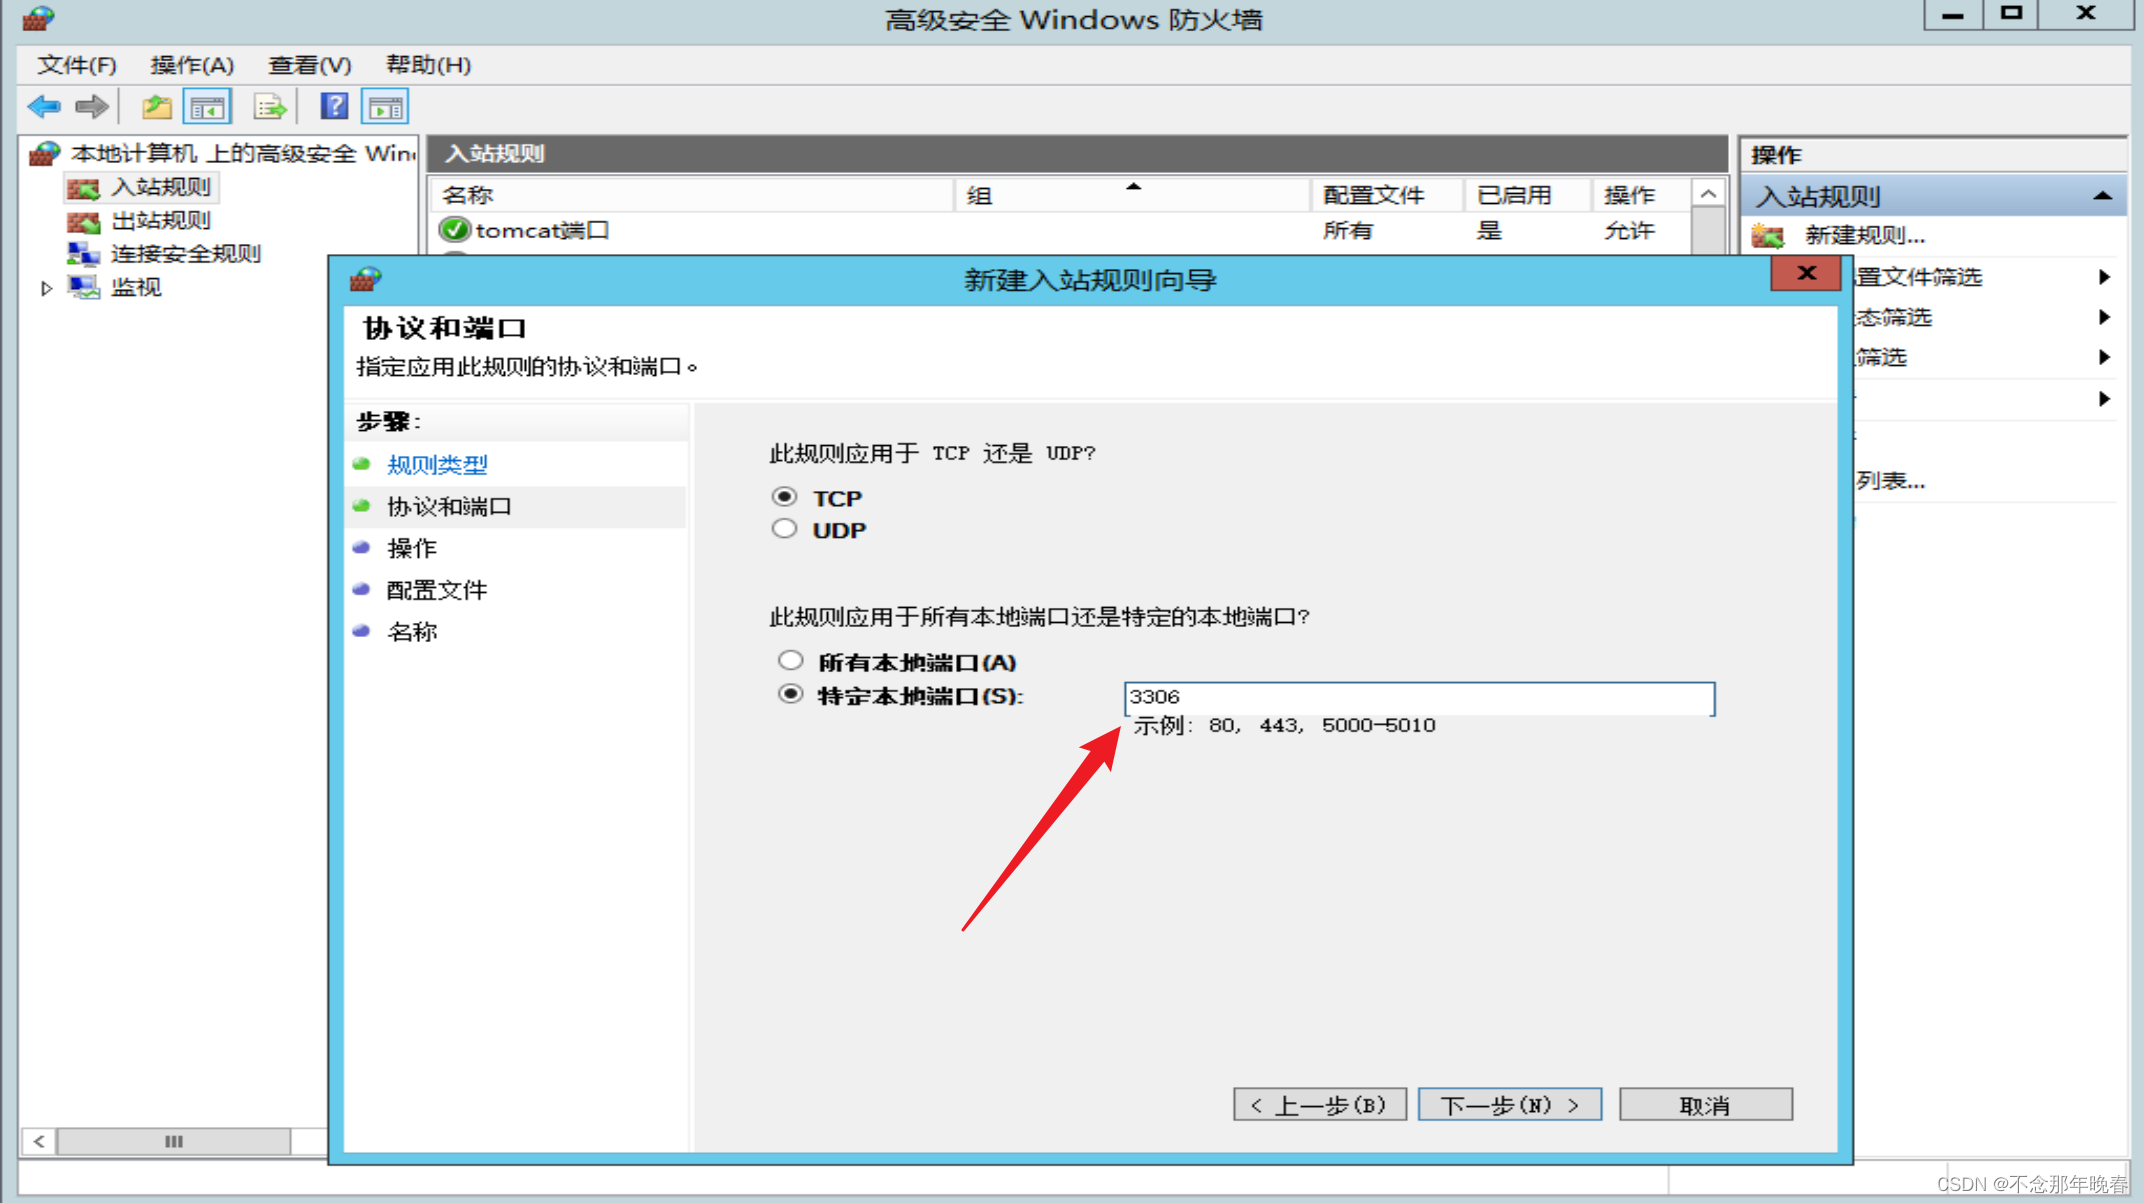Screen dimensions: 2144x1203
Task: Click the back arrow toolbar icon
Action: click(44, 106)
